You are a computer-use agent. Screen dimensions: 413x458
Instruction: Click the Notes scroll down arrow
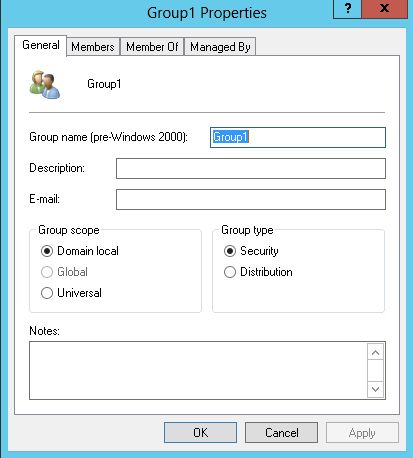pos(375,389)
